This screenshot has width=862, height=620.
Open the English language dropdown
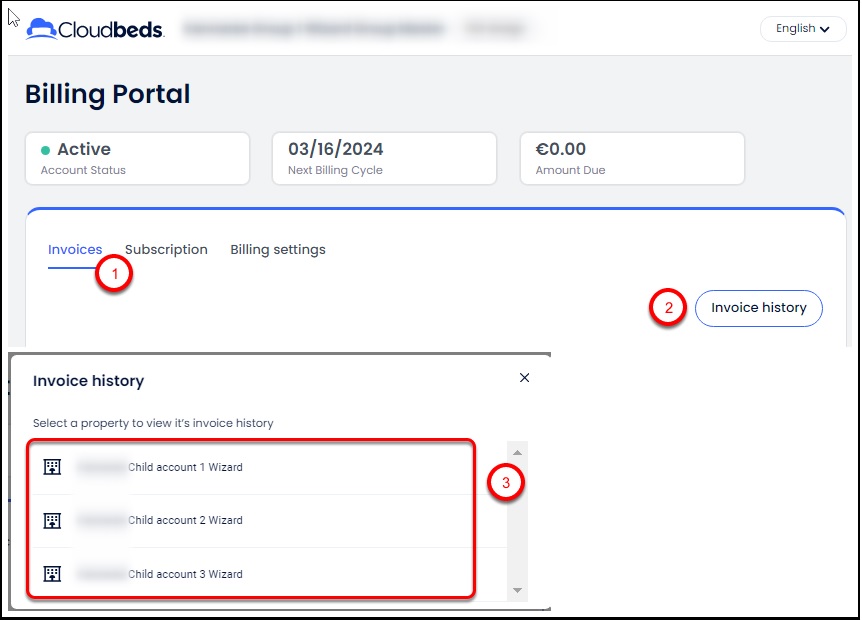[802, 29]
